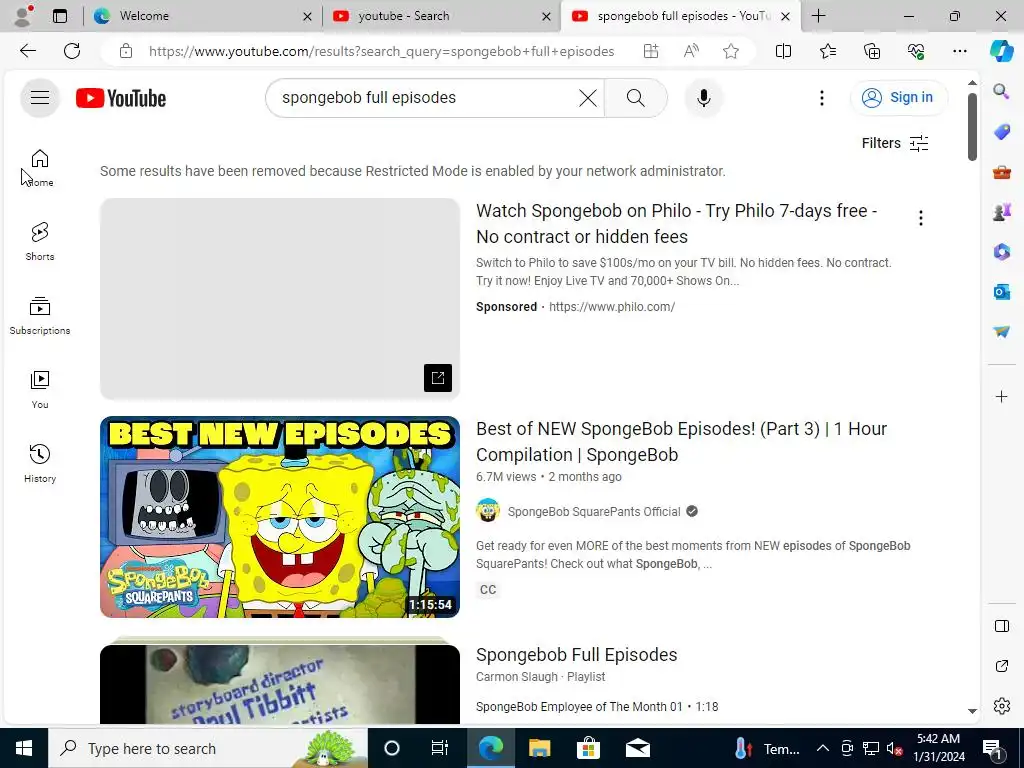This screenshot has width=1024, height=768.
Task: Focus the YouTube search input field
Action: (x=428, y=98)
